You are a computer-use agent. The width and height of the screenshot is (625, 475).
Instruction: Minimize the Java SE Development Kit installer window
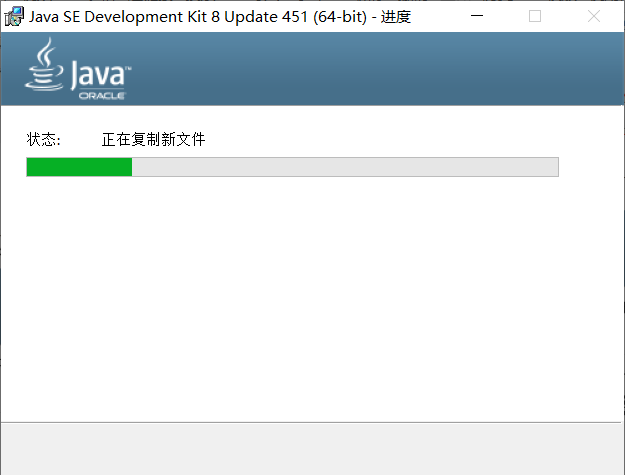click(477, 16)
